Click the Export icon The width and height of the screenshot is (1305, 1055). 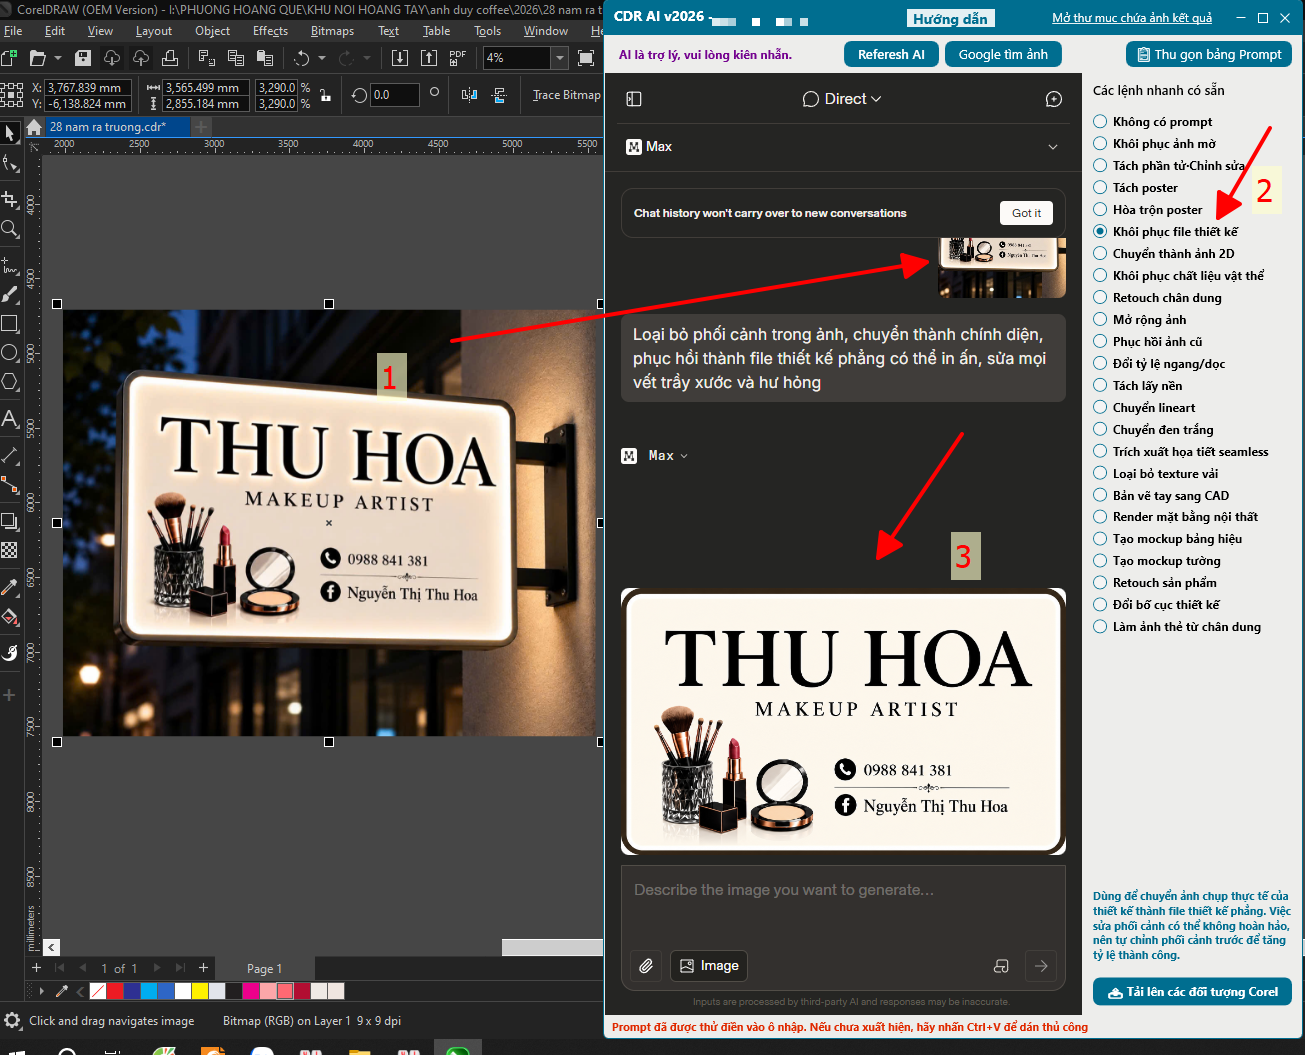(x=428, y=58)
